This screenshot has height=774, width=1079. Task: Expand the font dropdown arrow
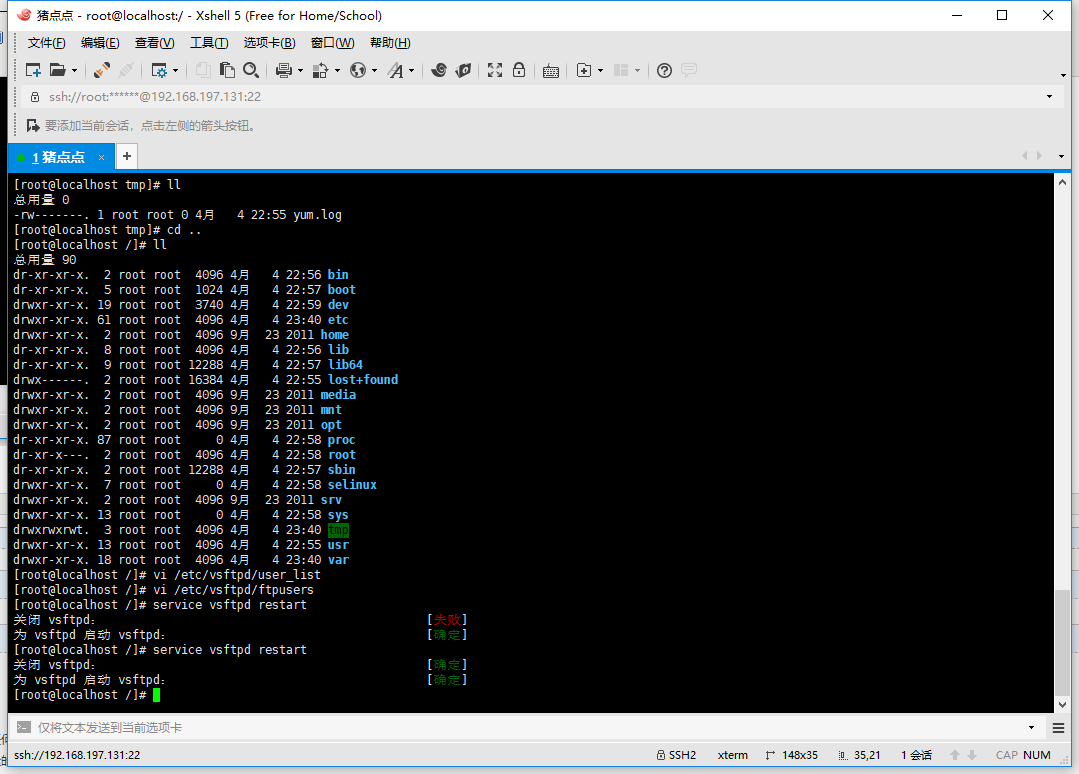(412, 71)
